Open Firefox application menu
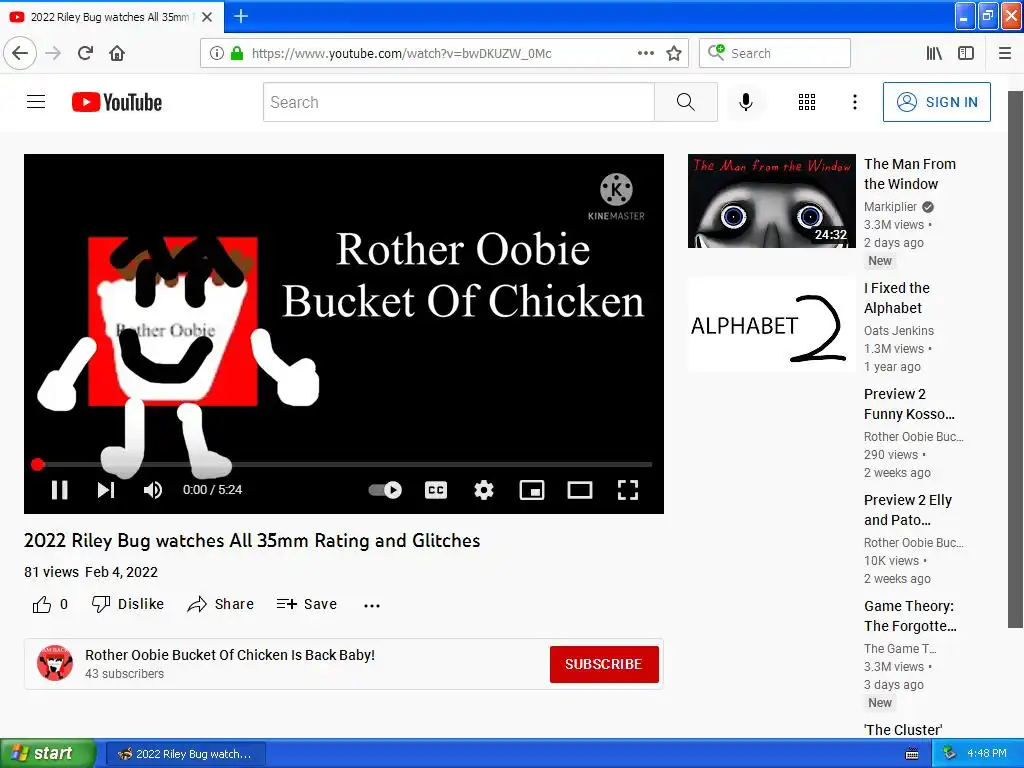 pos(1005,53)
